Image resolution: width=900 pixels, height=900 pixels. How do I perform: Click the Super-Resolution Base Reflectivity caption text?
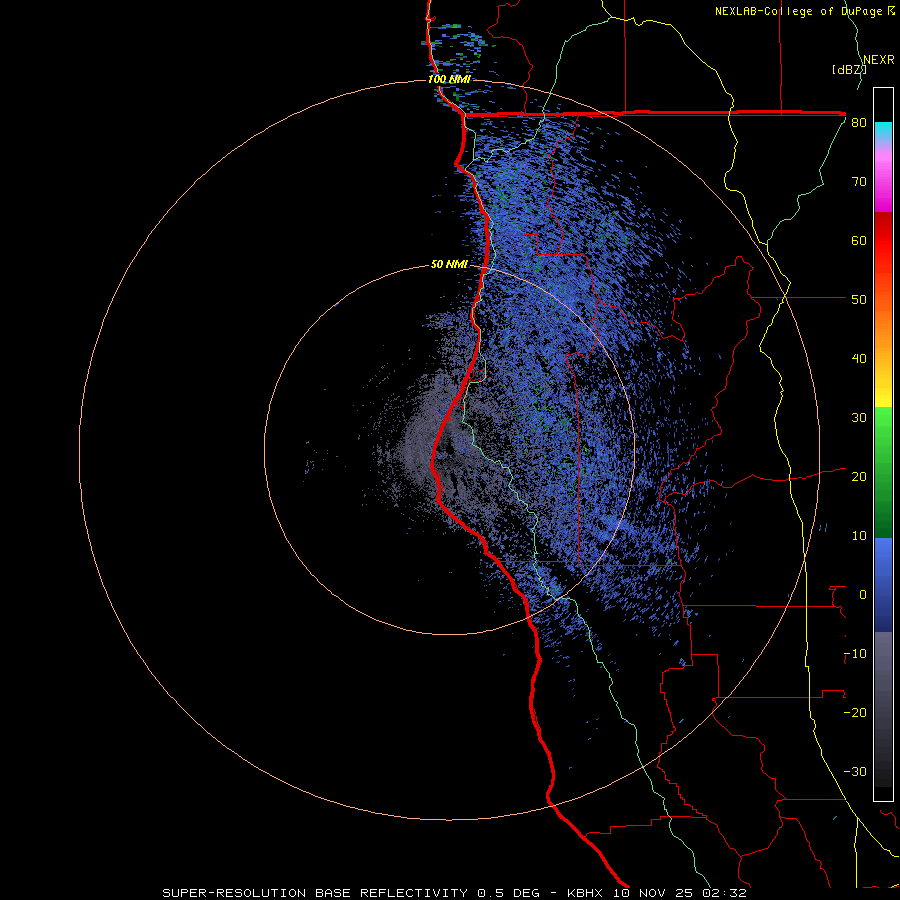pyautogui.click(x=454, y=893)
